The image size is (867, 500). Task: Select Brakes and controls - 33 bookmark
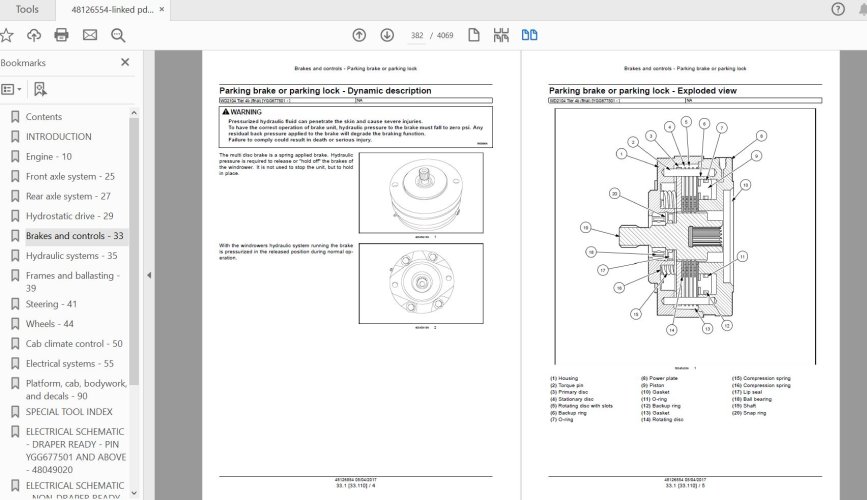click(75, 236)
